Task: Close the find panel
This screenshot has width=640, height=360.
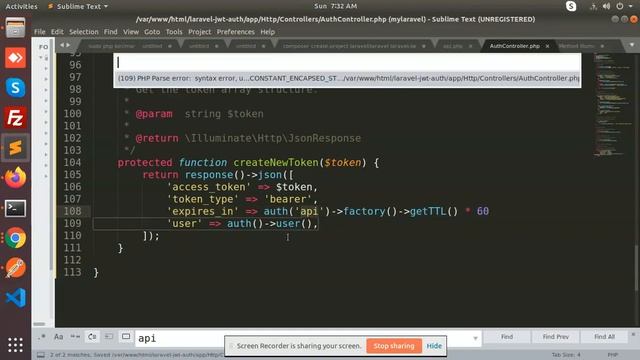Action: tap(633, 334)
